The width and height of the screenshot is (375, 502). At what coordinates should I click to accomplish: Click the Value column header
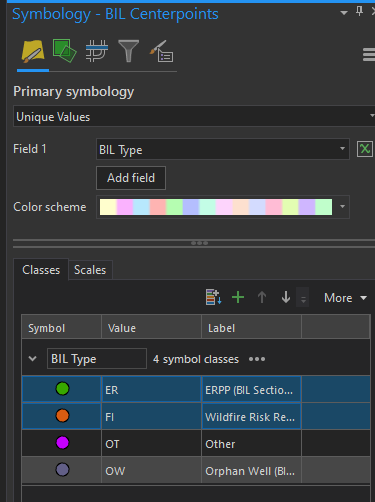pyautogui.click(x=151, y=328)
